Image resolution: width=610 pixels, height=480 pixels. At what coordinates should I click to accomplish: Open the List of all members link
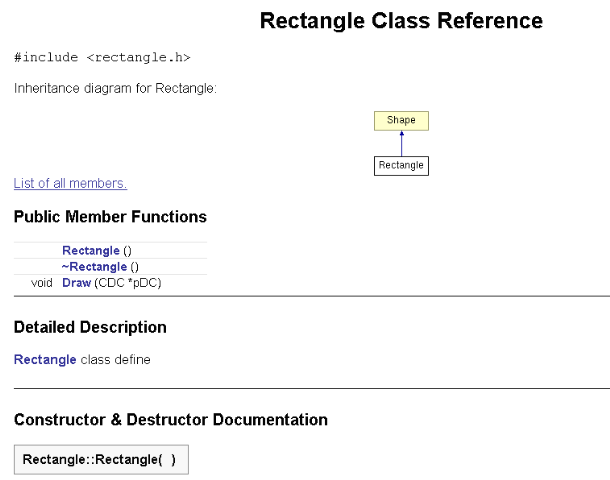click(x=70, y=183)
